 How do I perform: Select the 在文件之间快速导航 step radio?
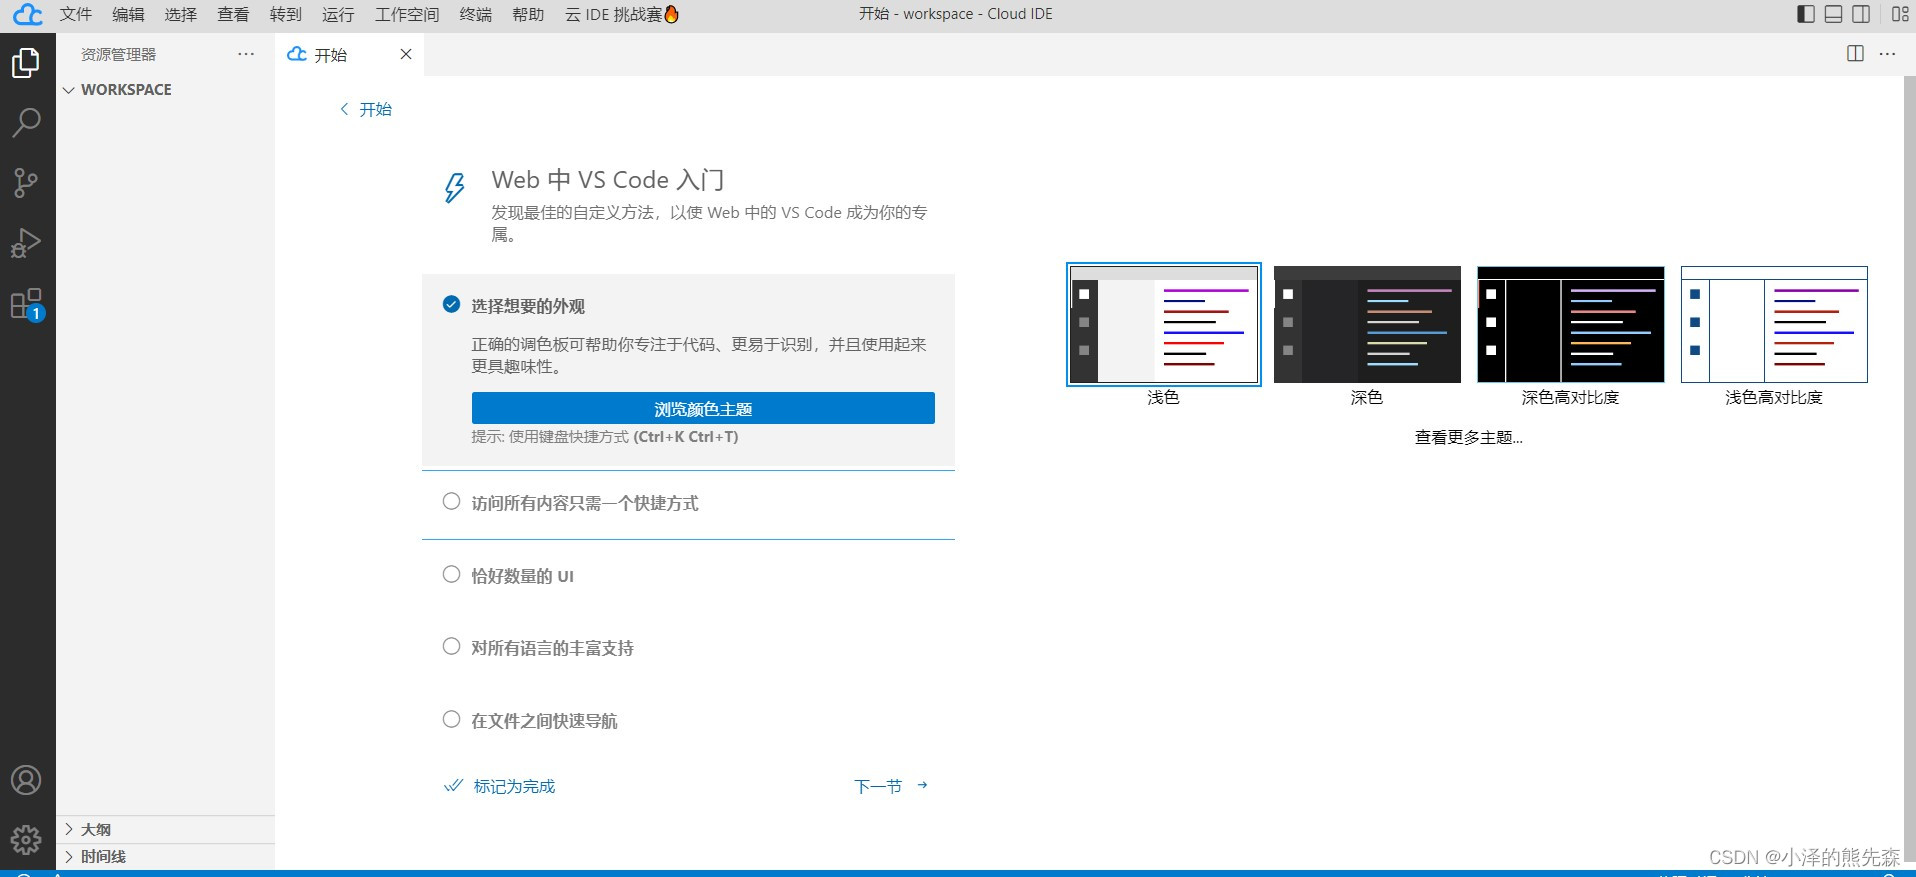click(x=451, y=719)
